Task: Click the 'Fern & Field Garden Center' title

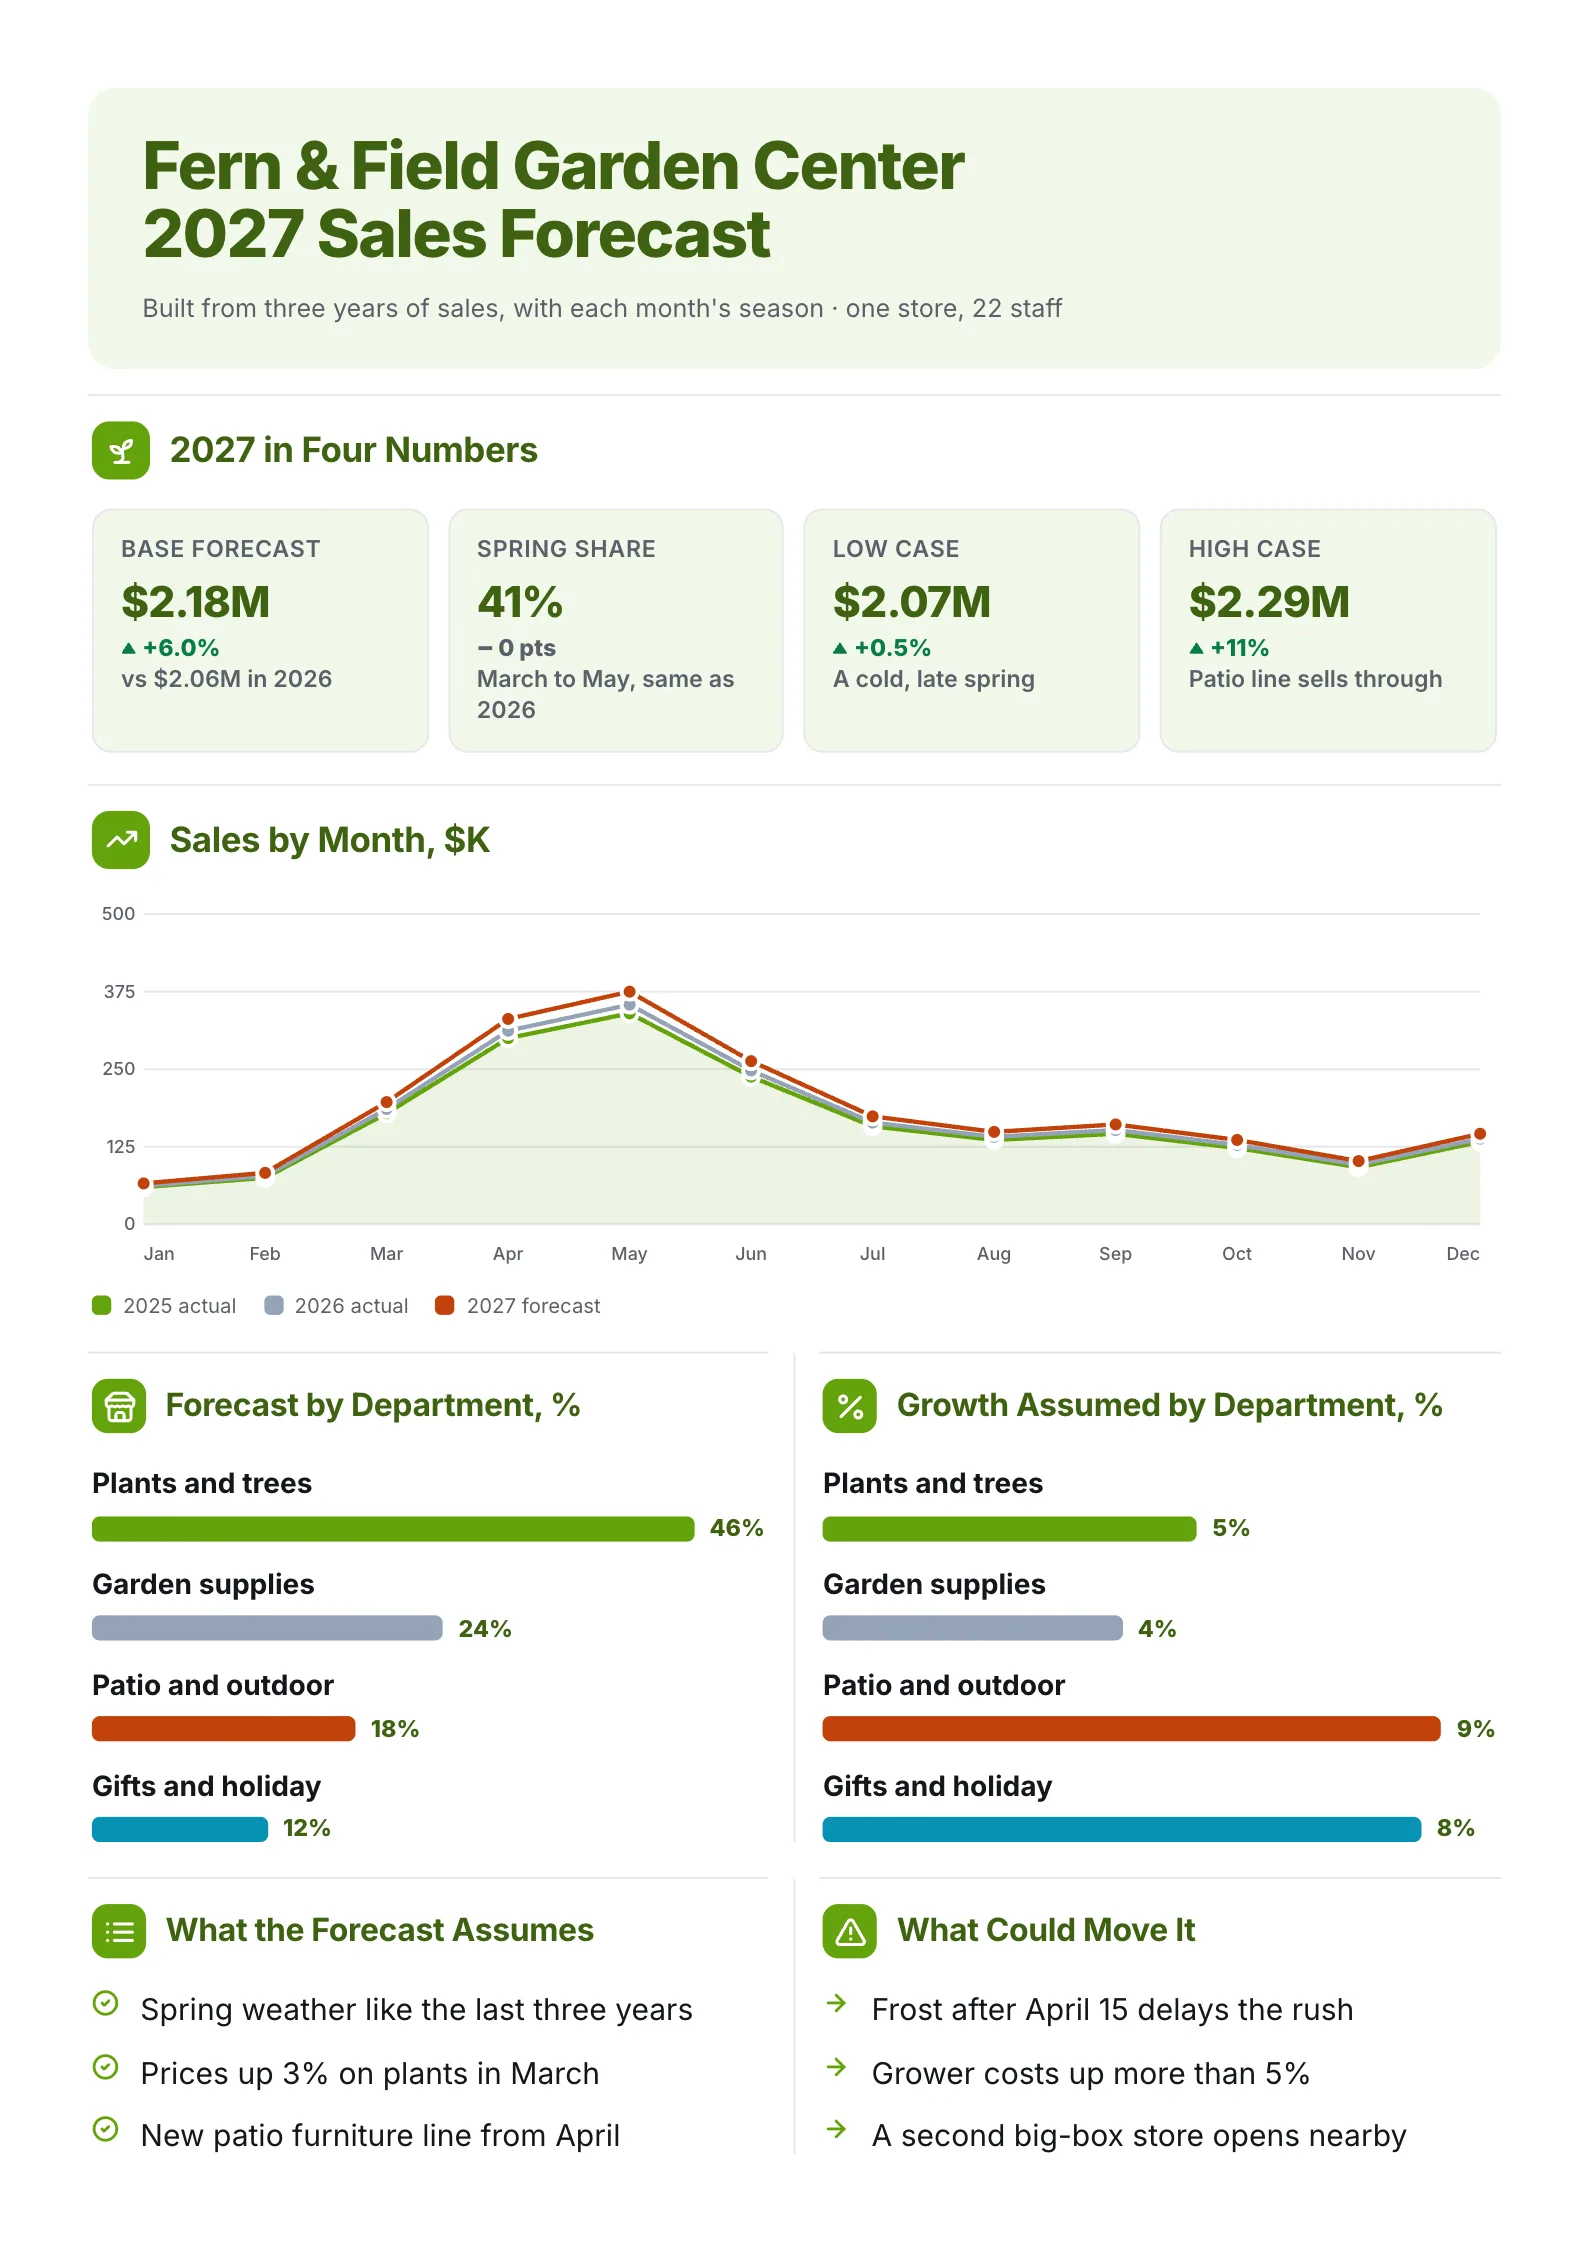Action: pos(554,166)
